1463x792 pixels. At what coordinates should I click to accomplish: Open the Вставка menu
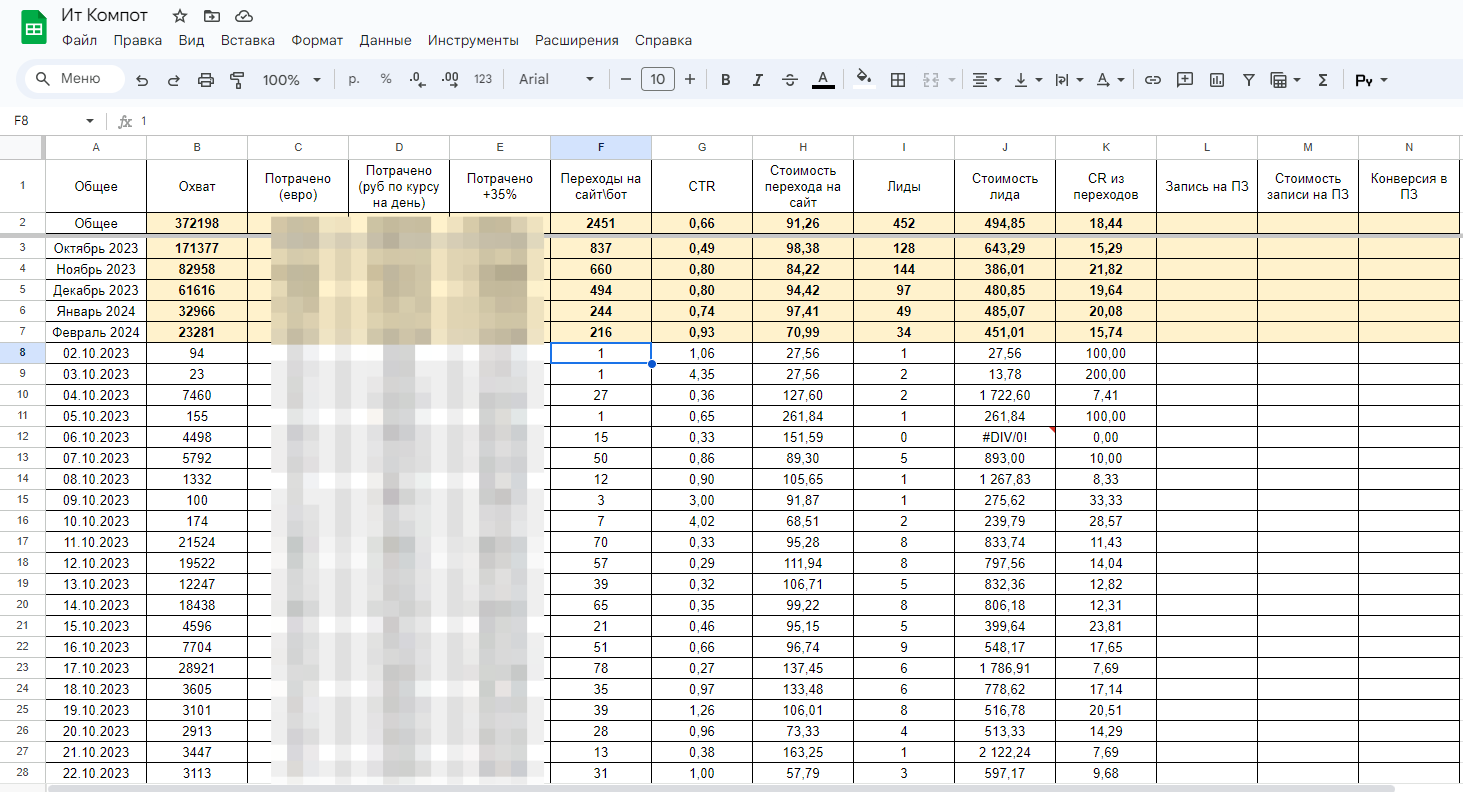click(x=248, y=41)
